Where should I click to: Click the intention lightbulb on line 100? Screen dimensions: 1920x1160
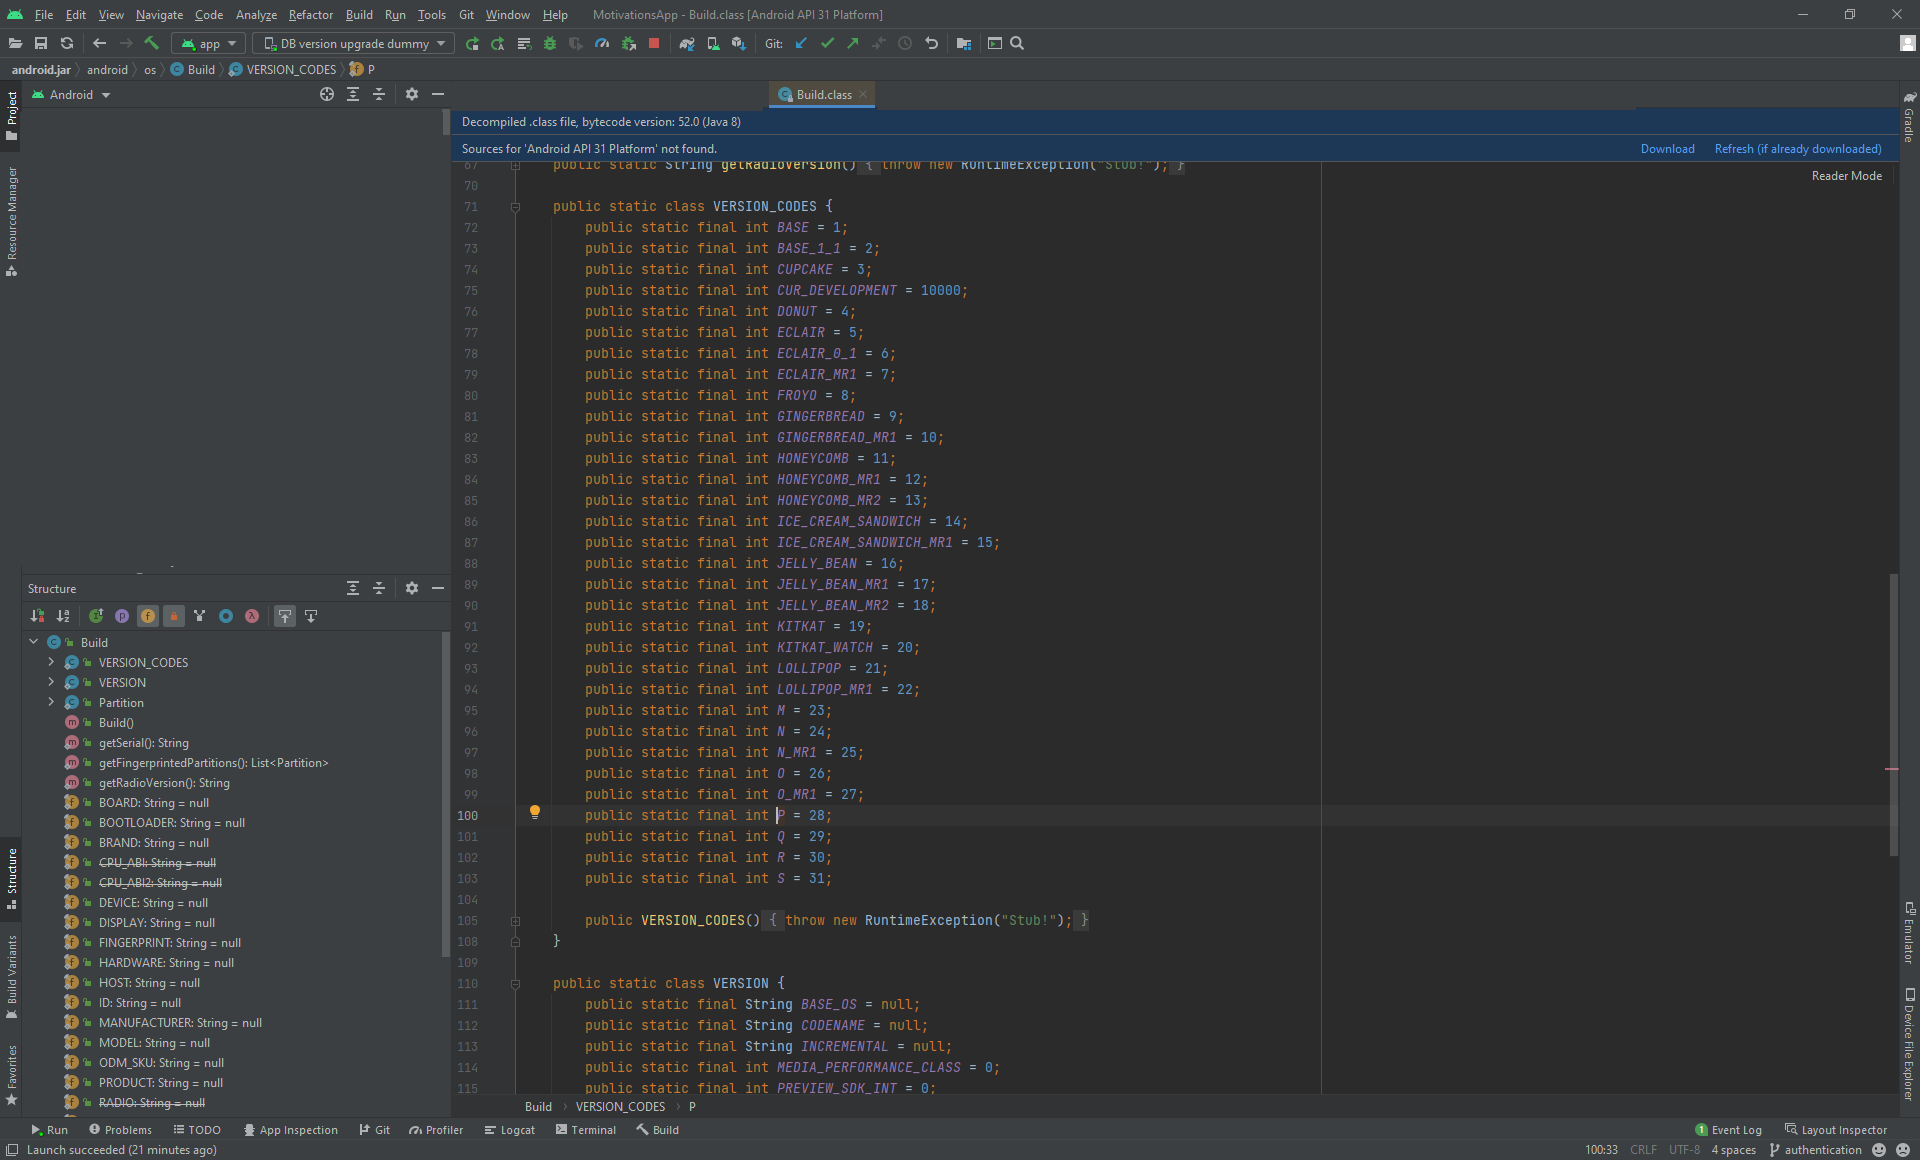click(535, 812)
